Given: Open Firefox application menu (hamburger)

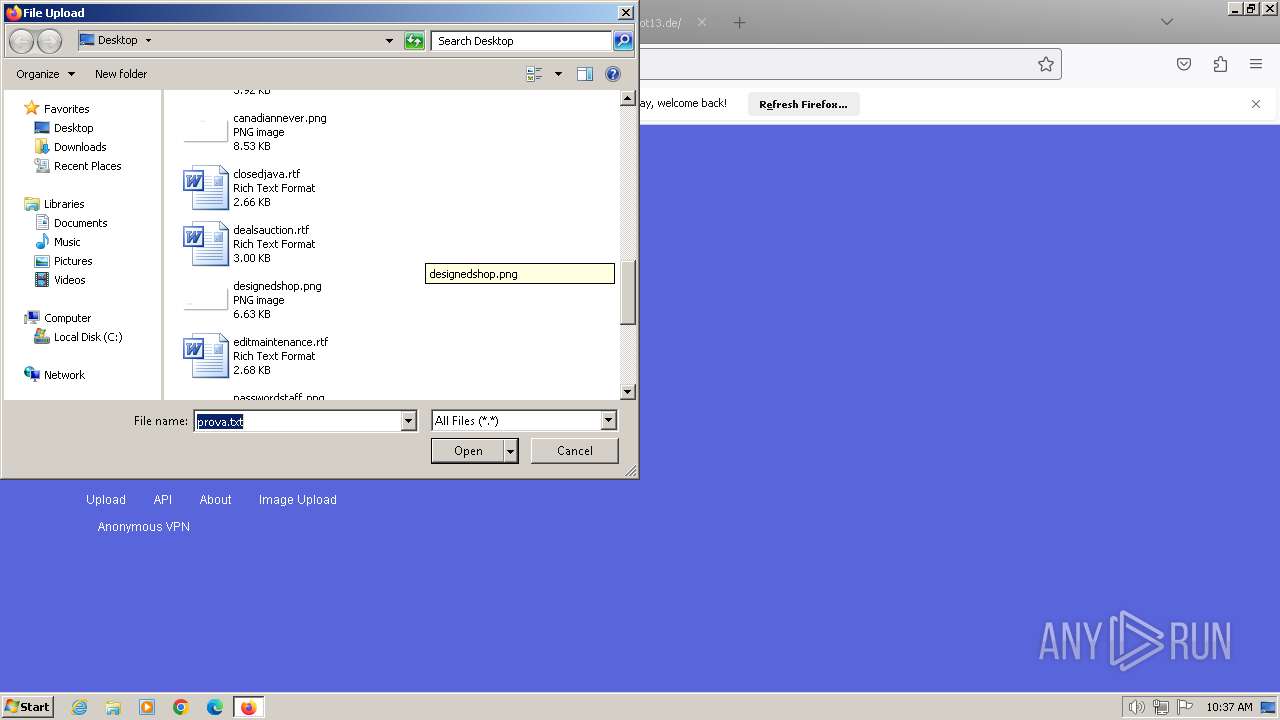Looking at the screenshot, I should pos(1256,64).
